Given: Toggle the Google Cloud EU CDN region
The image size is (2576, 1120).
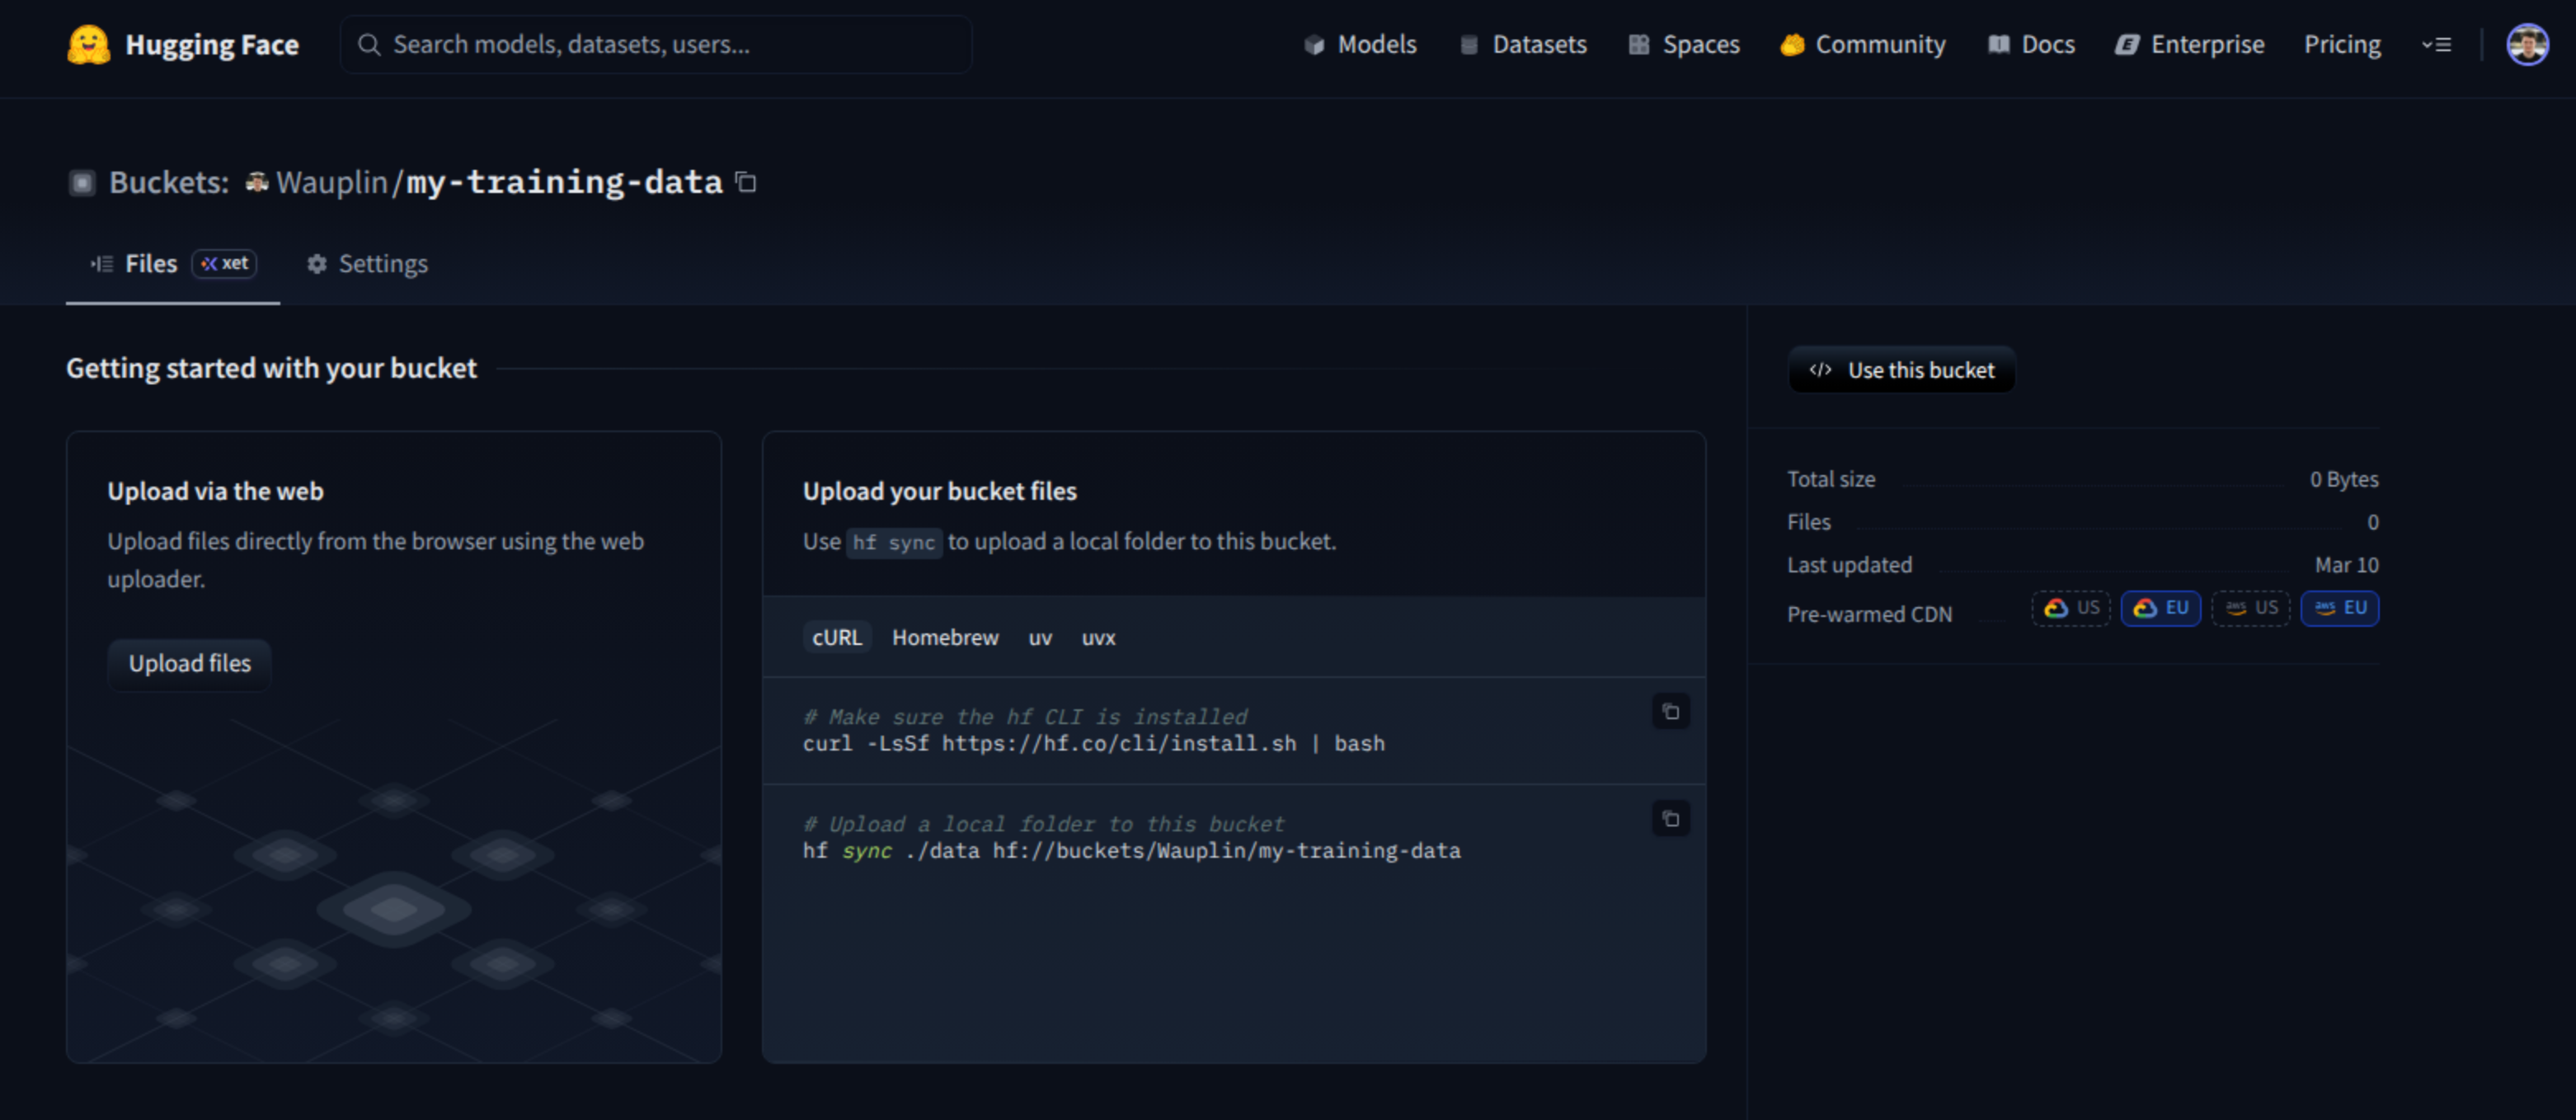Looking at the screenshot, I should click(x=2160, y=608).
